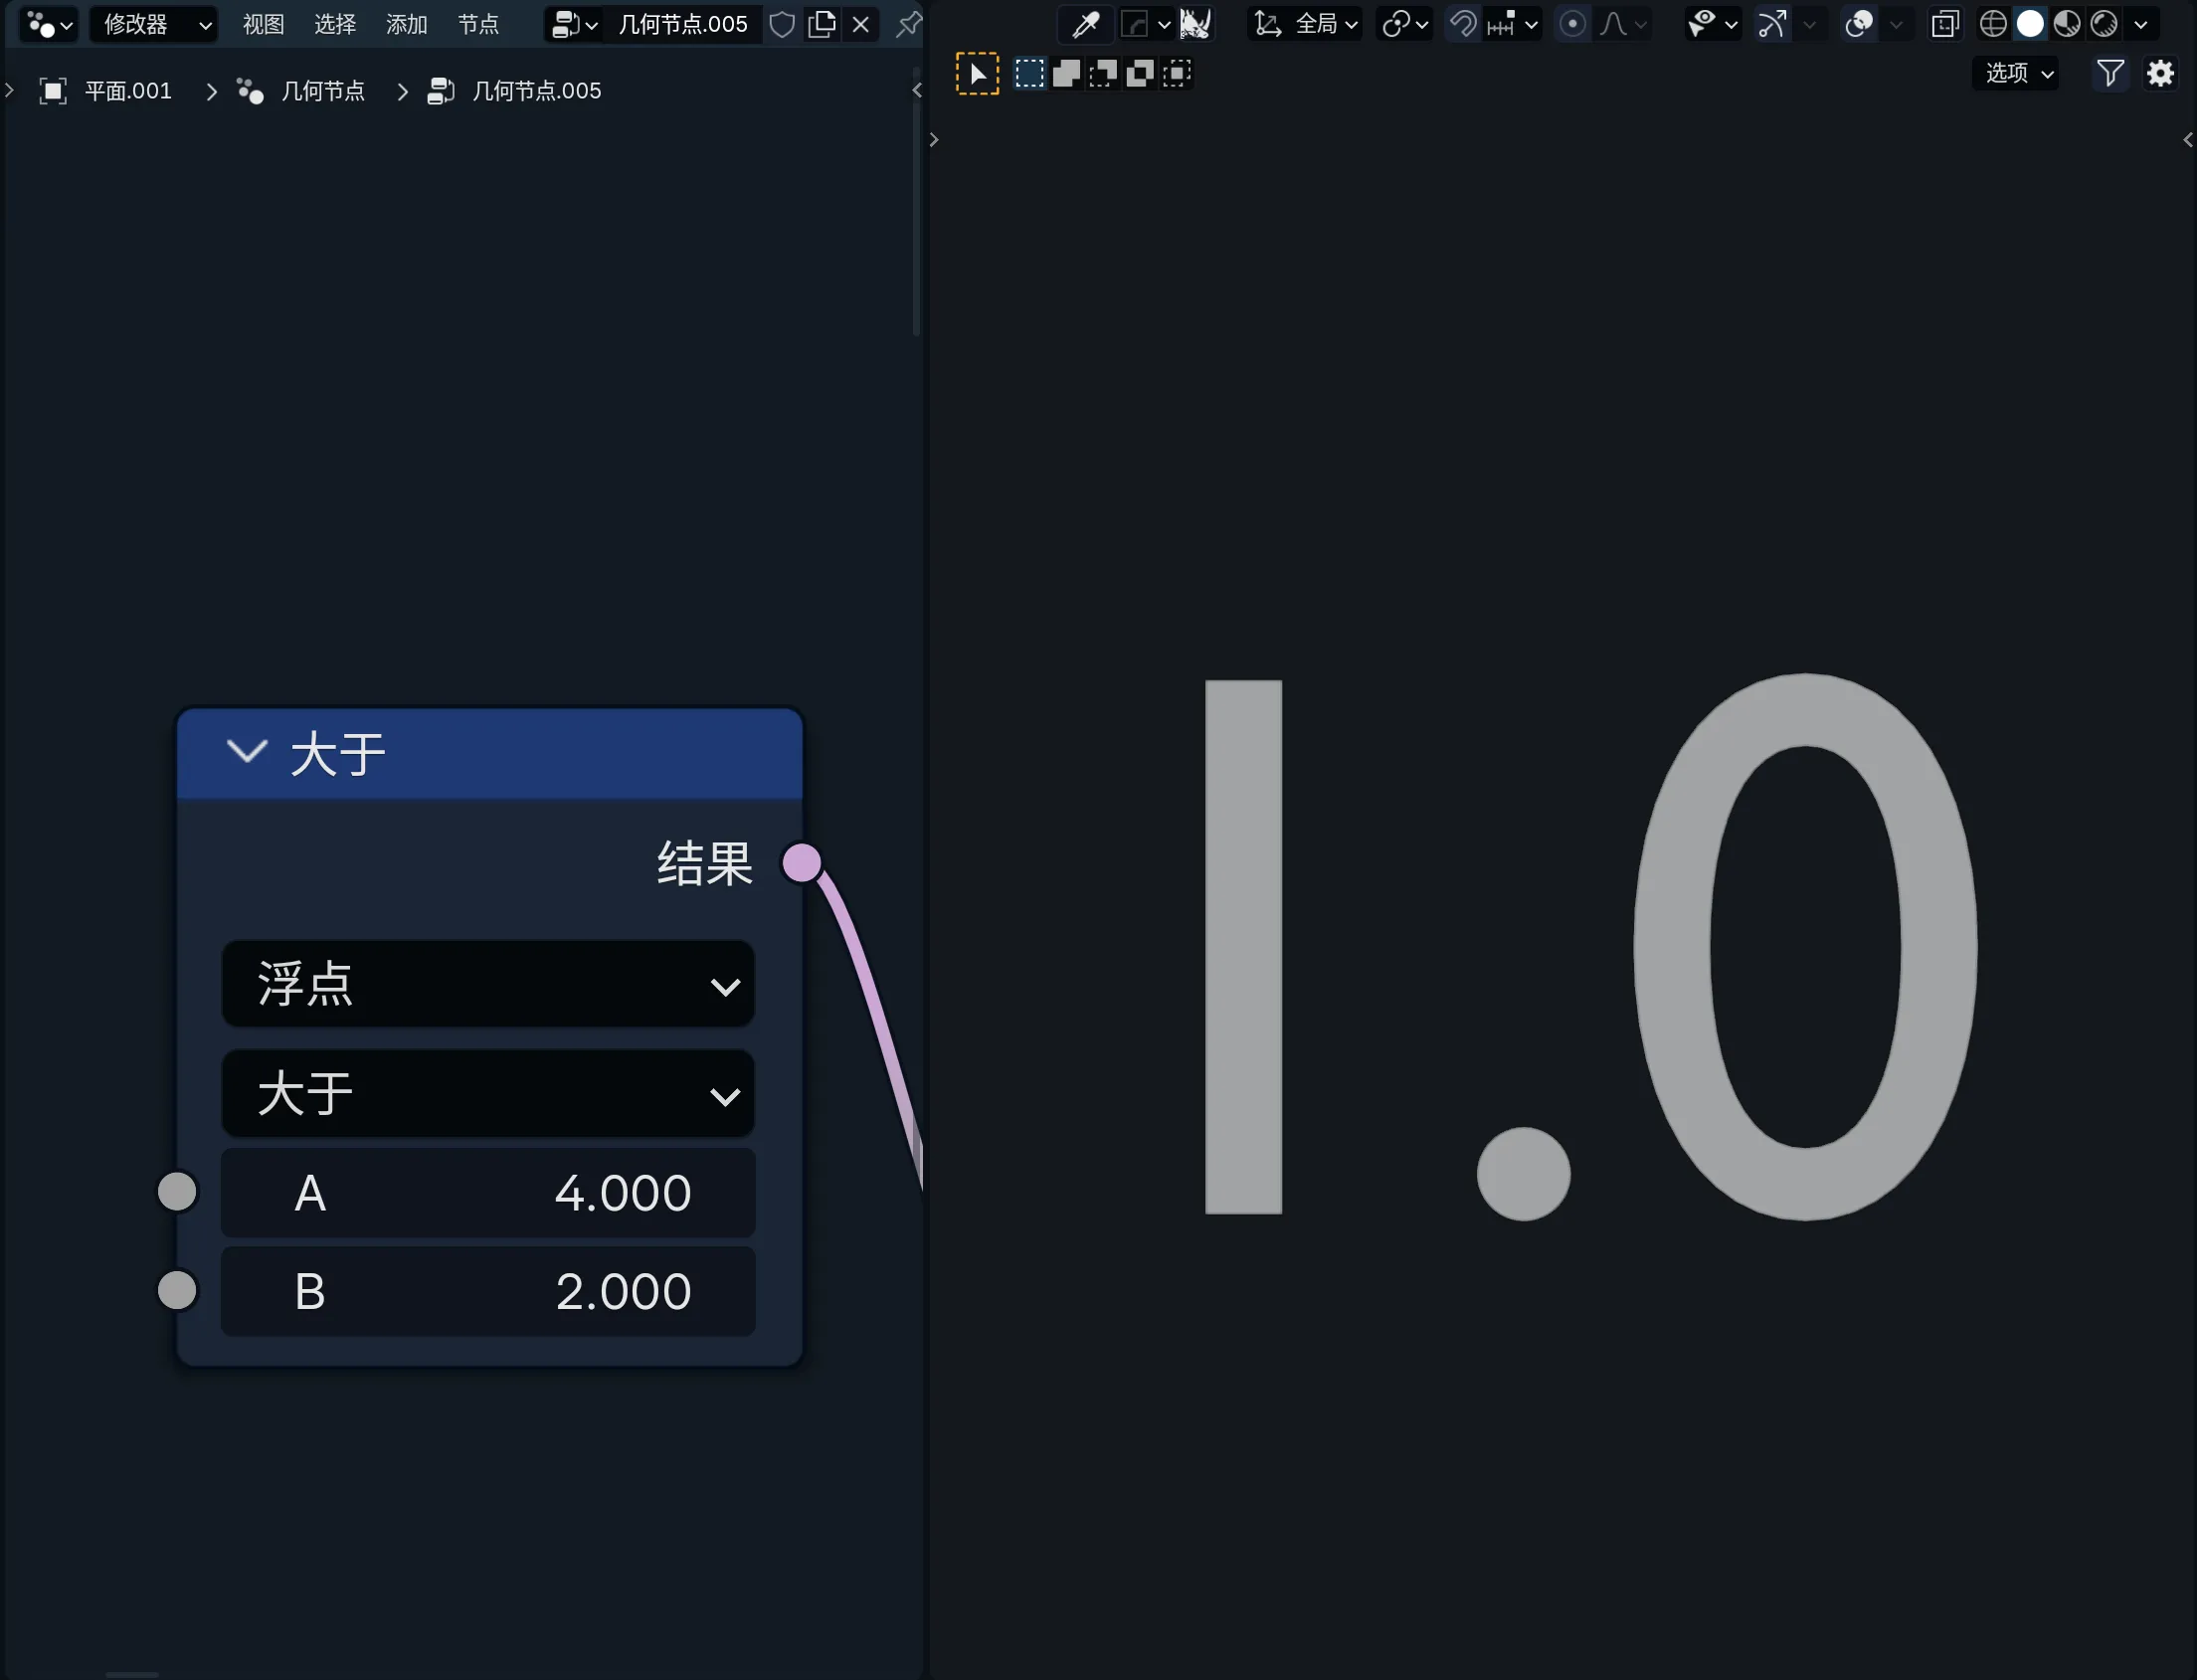Open the node editor type selector

tap(48, 24)
